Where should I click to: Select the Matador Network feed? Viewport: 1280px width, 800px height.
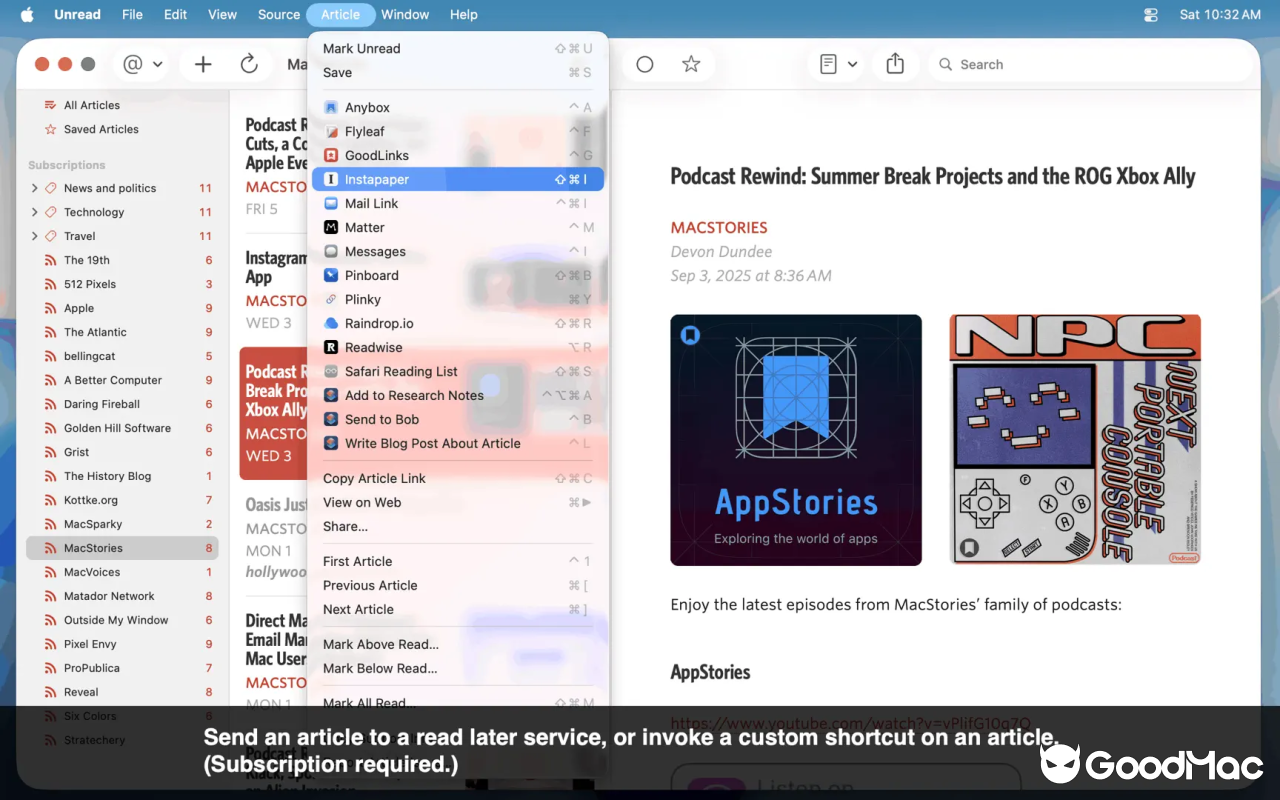point(122,596)
